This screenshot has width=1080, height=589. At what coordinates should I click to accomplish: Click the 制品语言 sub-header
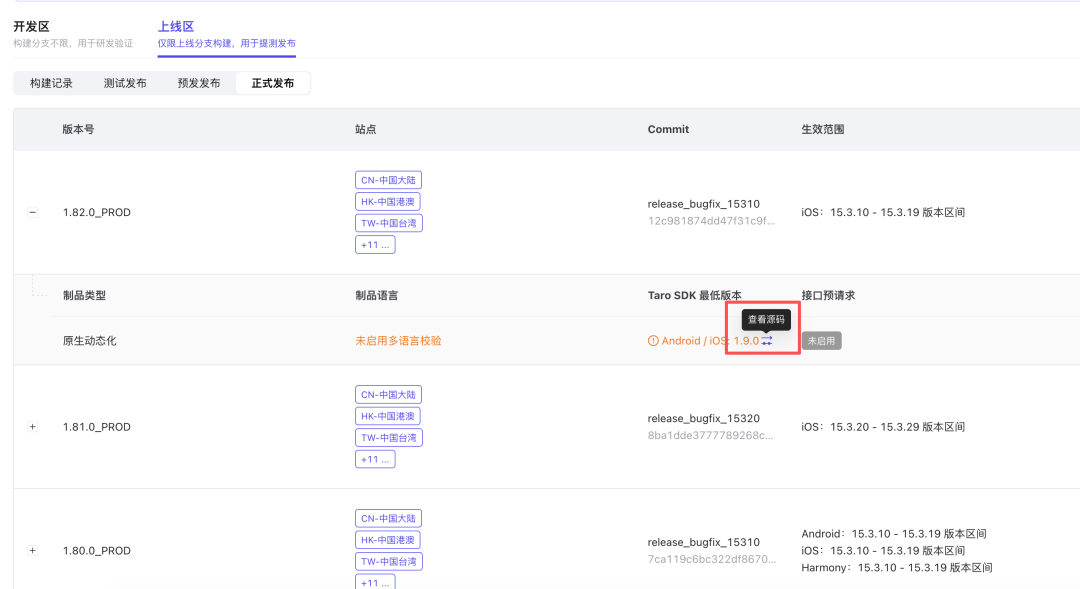377,296
